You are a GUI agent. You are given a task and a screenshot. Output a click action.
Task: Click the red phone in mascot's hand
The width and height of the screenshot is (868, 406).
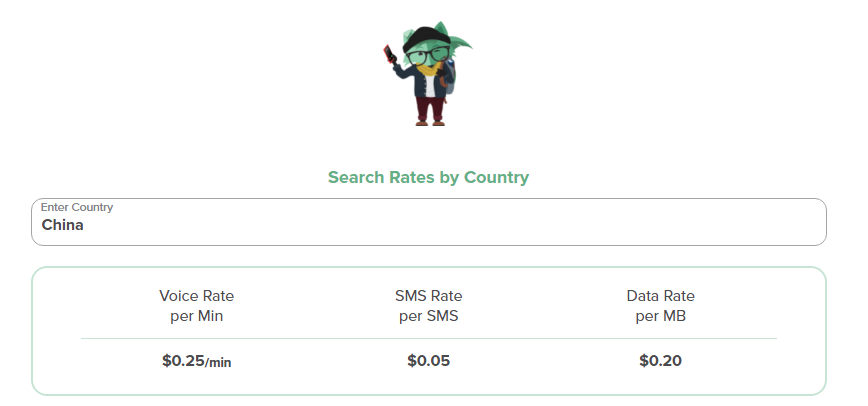click(390, 52)
